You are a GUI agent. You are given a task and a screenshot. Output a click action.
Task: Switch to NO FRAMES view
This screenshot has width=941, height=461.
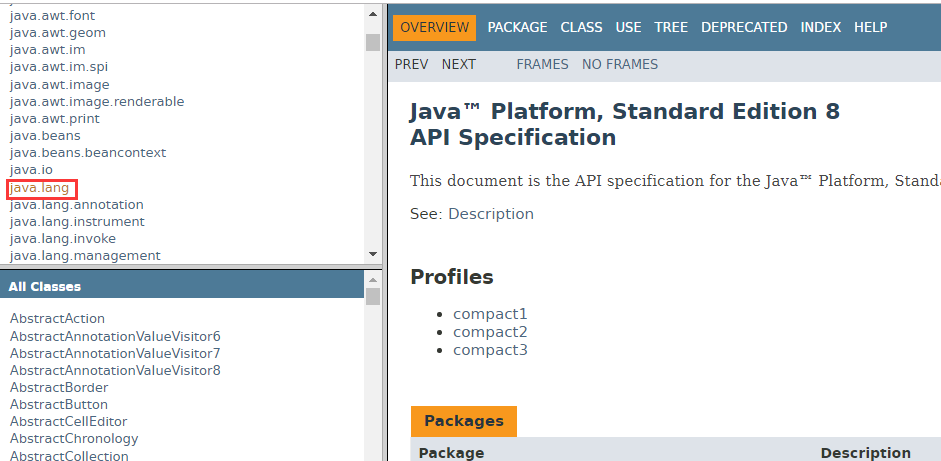click(x=620, y=64)
